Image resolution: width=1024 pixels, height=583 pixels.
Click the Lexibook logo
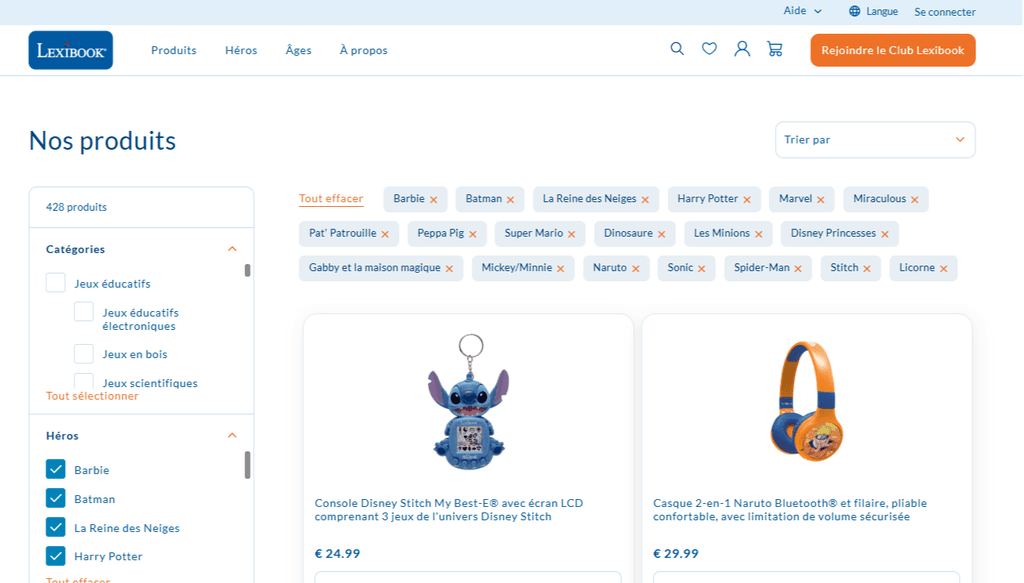(71, 50)
